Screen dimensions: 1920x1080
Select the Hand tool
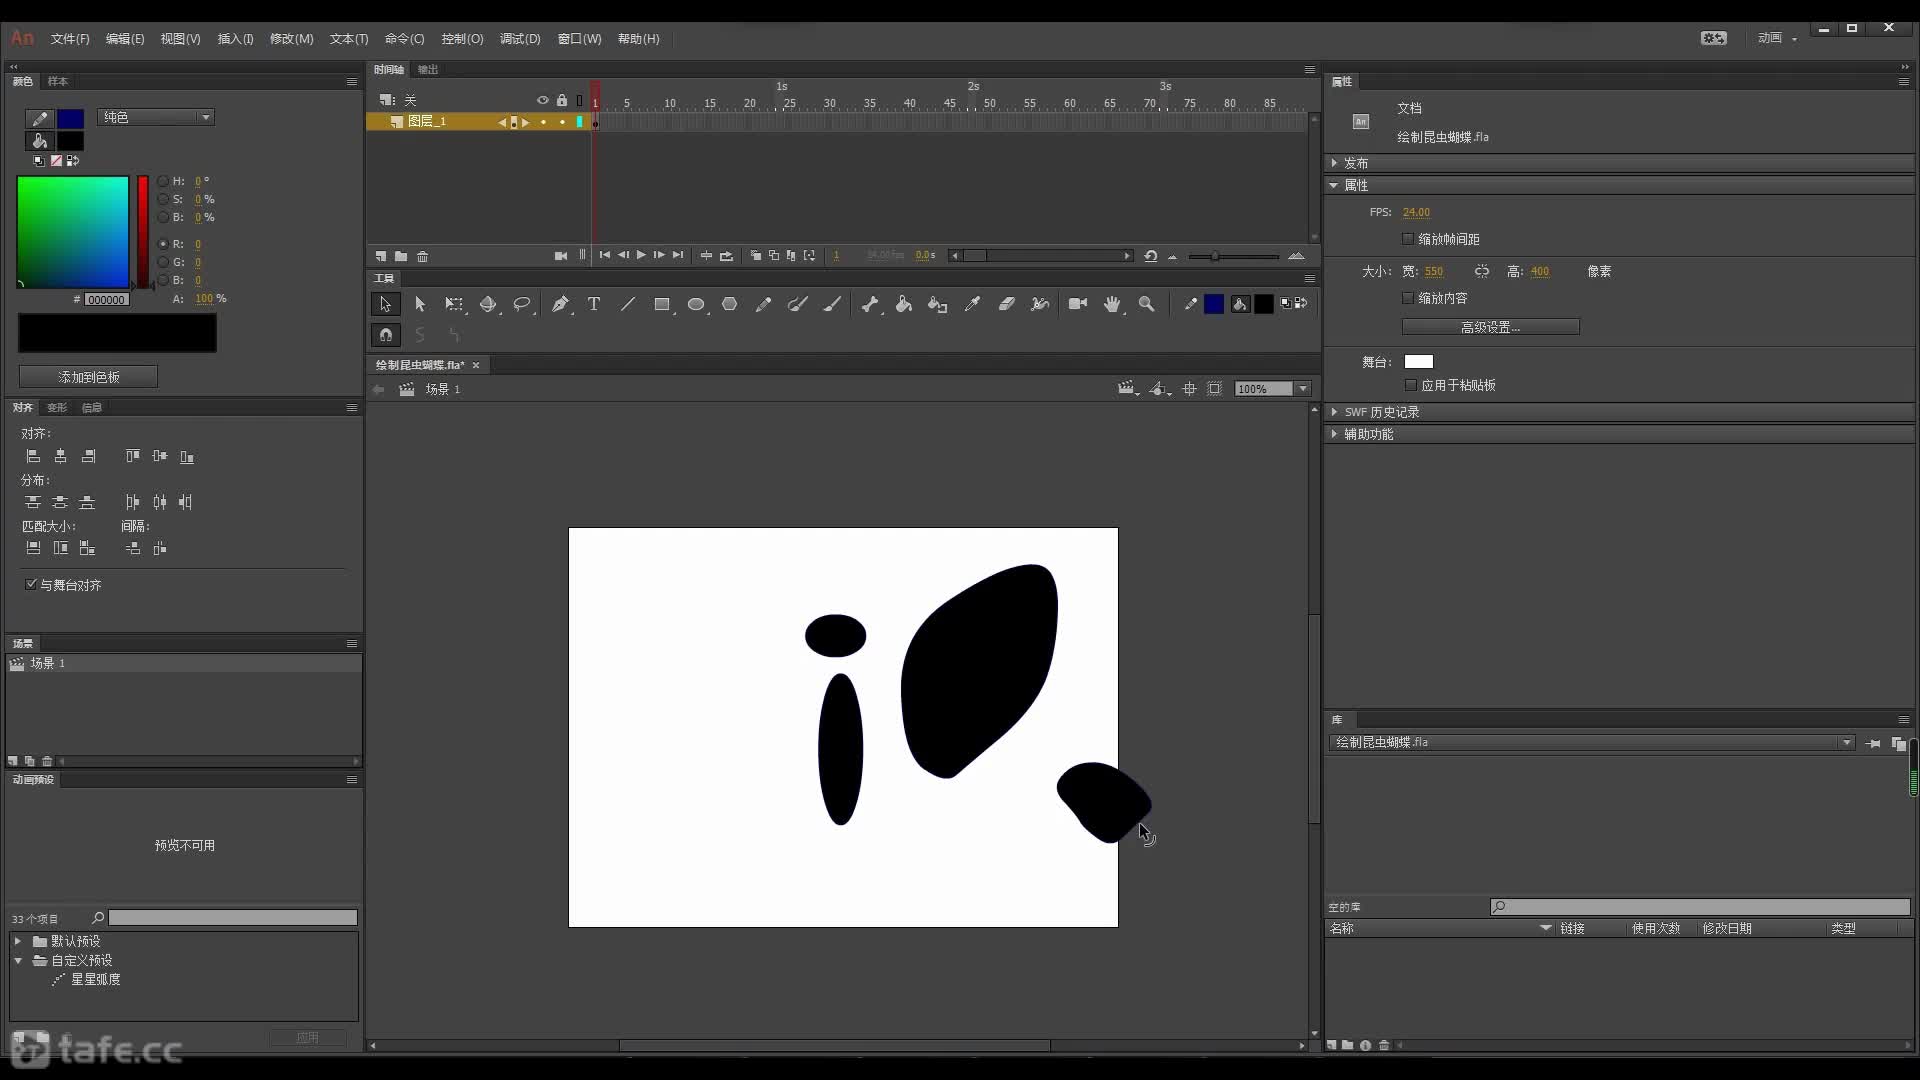[1112, 304]
